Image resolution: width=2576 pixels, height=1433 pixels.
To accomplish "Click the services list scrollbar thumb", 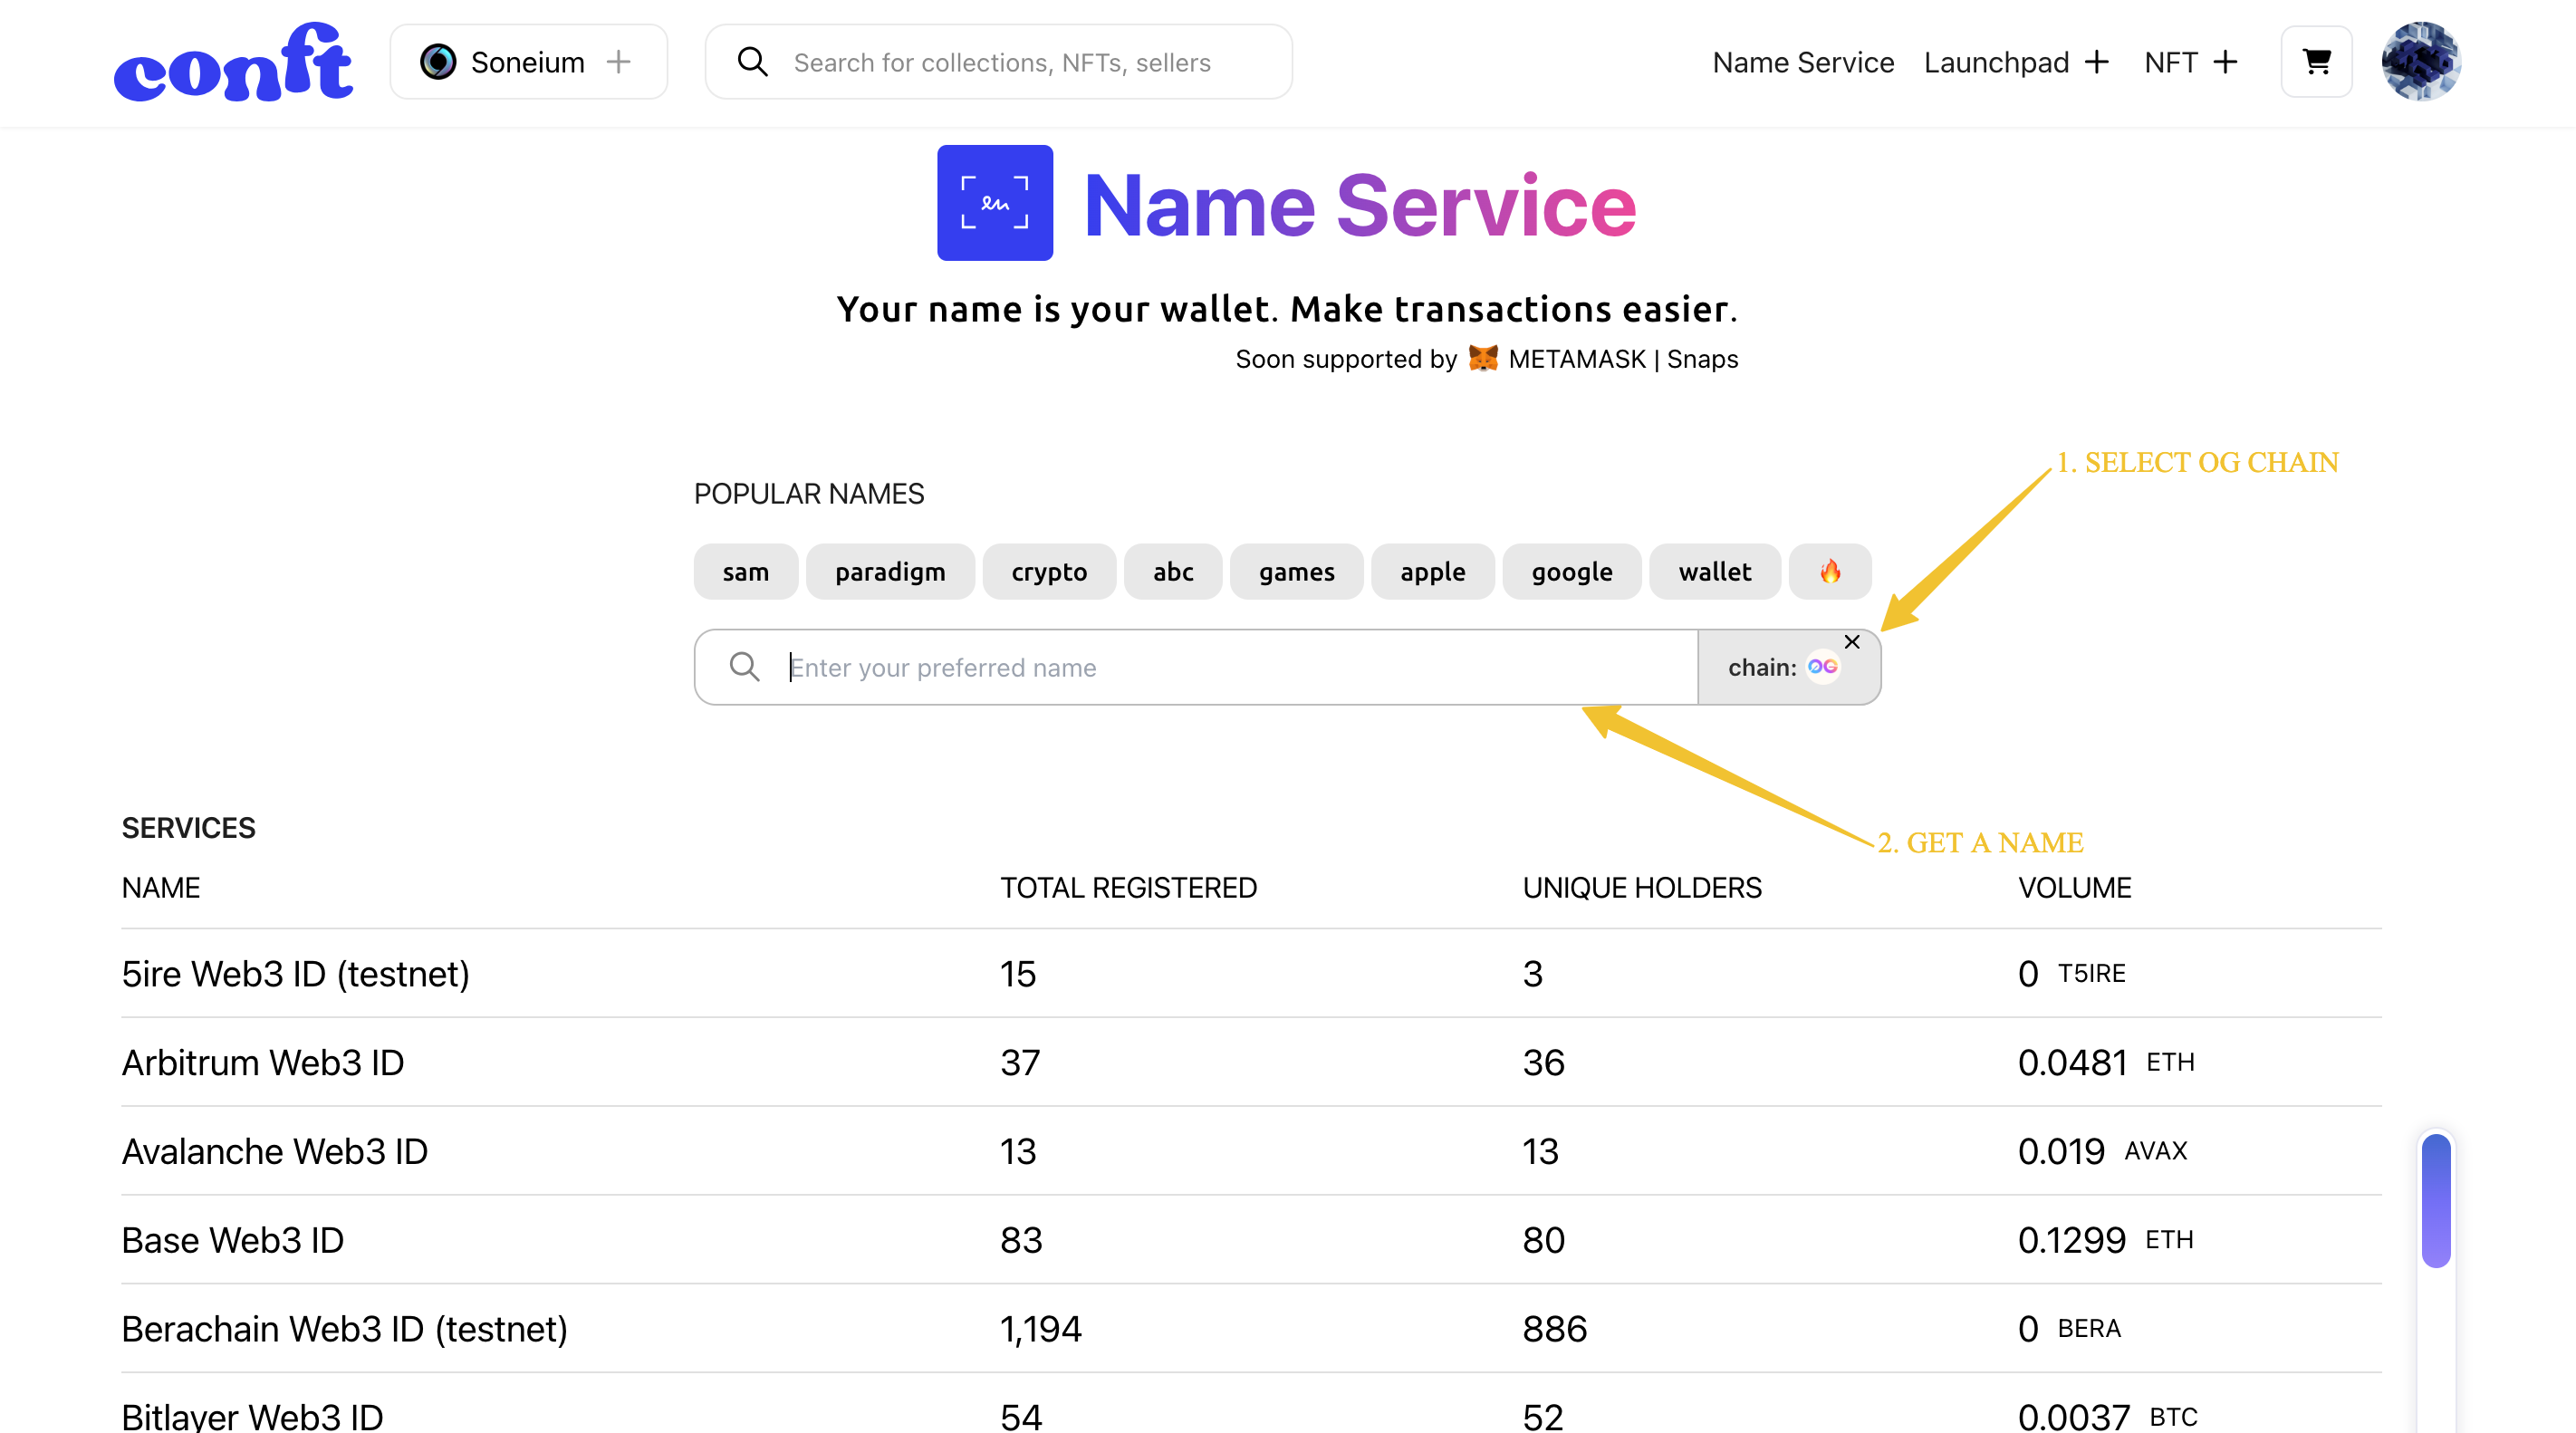I will click(x=2436, y=1200).
